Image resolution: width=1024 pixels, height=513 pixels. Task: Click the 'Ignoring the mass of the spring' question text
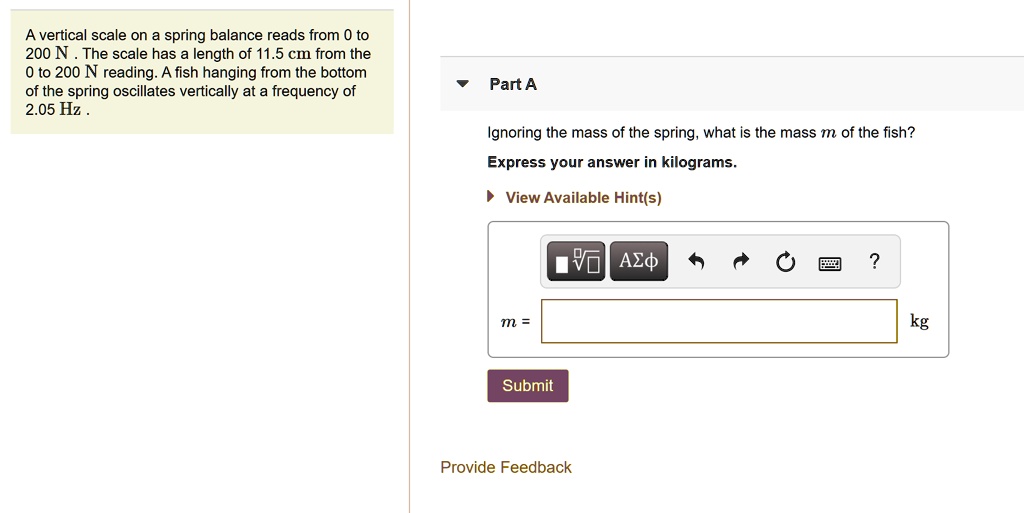pos(700,132)
